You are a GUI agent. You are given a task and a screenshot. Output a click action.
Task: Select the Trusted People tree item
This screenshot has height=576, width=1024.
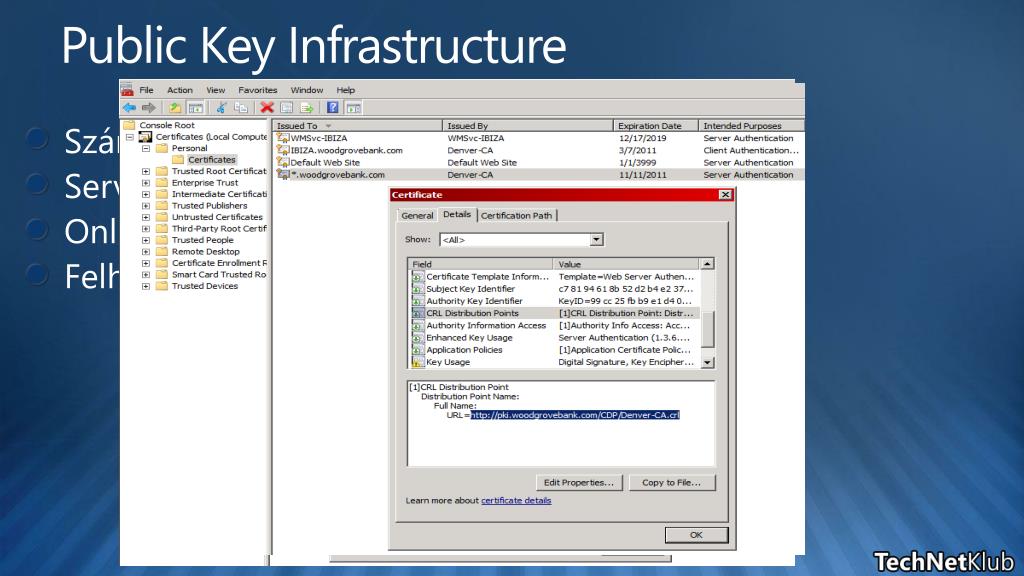(x=202, y=240)
